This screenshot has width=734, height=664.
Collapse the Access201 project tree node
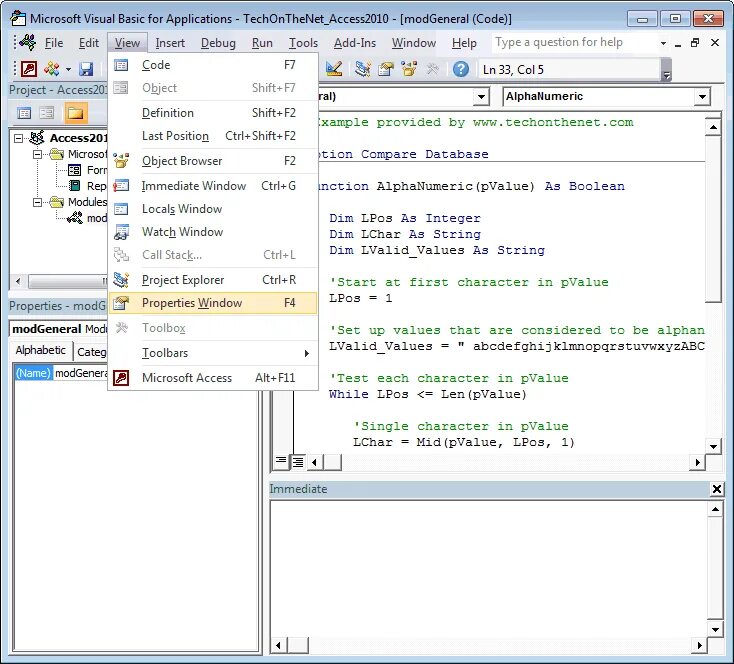pyautogui.click(x=18, y=139)
